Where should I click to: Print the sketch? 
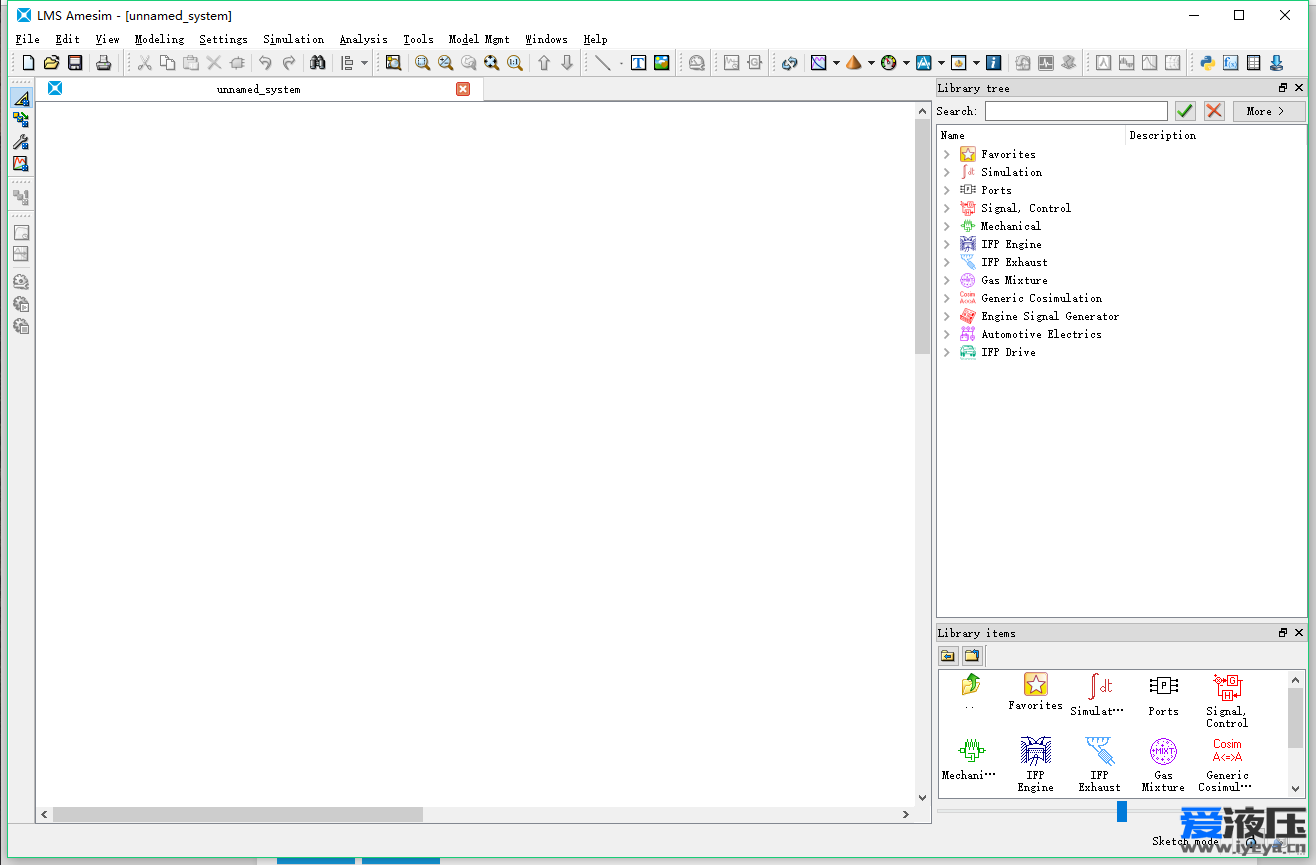click(x=103, y=63)
